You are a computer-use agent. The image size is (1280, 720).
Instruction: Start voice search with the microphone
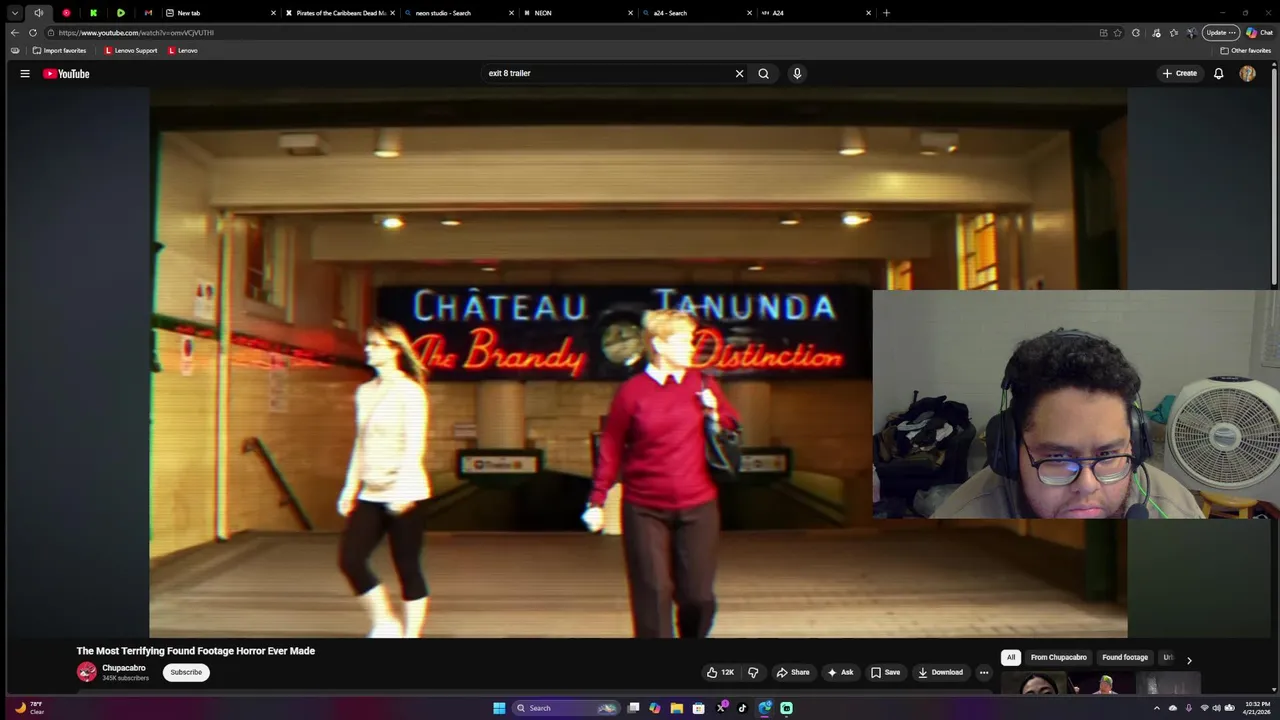(x=797, y=73)
